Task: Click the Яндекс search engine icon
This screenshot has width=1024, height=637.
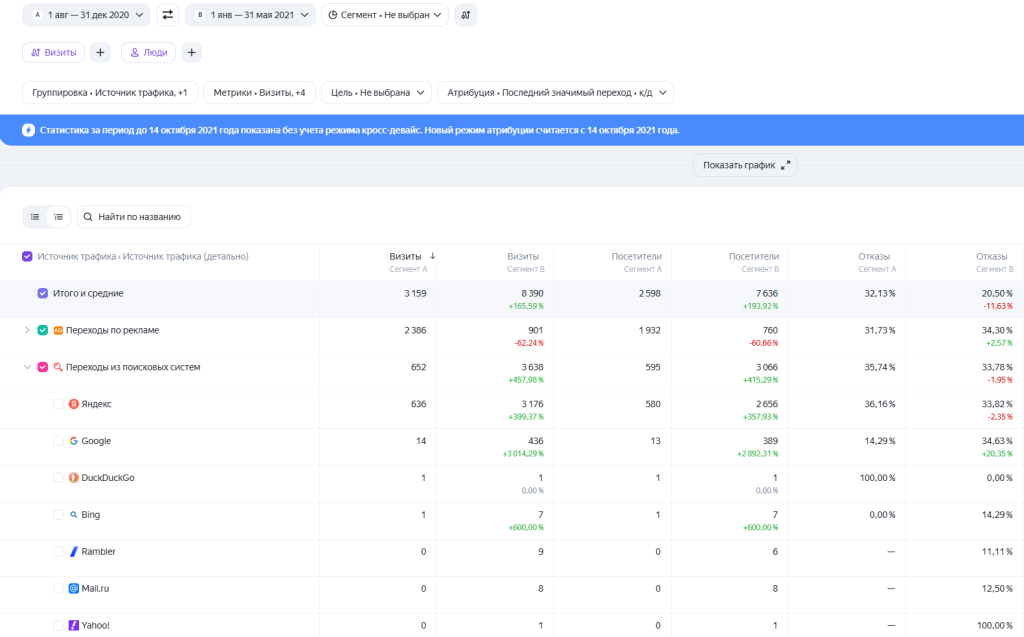Action: point(74,404)
